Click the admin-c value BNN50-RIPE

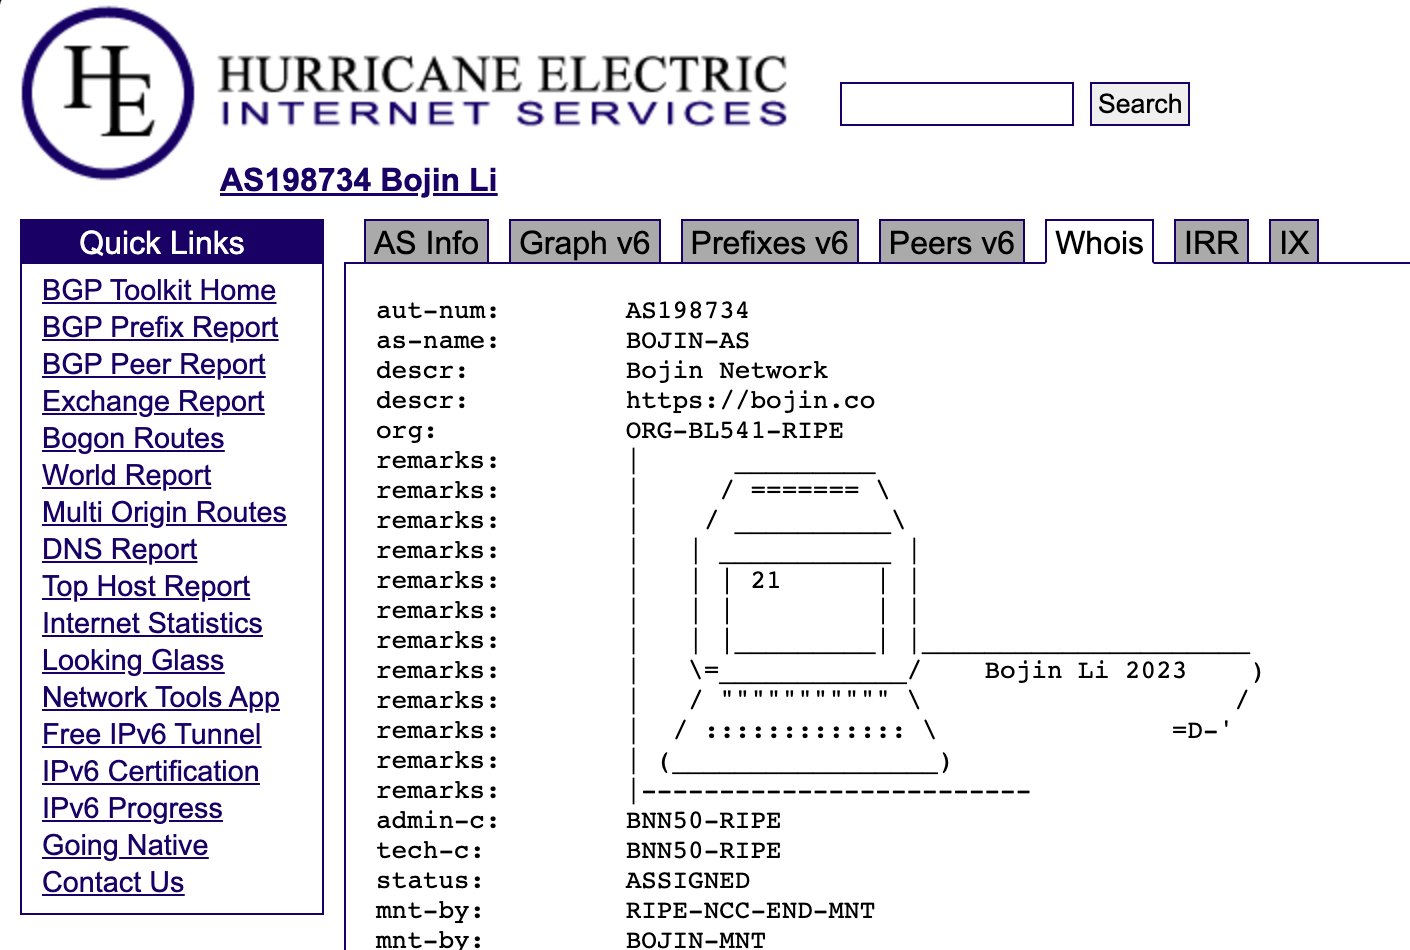[703, 820]
